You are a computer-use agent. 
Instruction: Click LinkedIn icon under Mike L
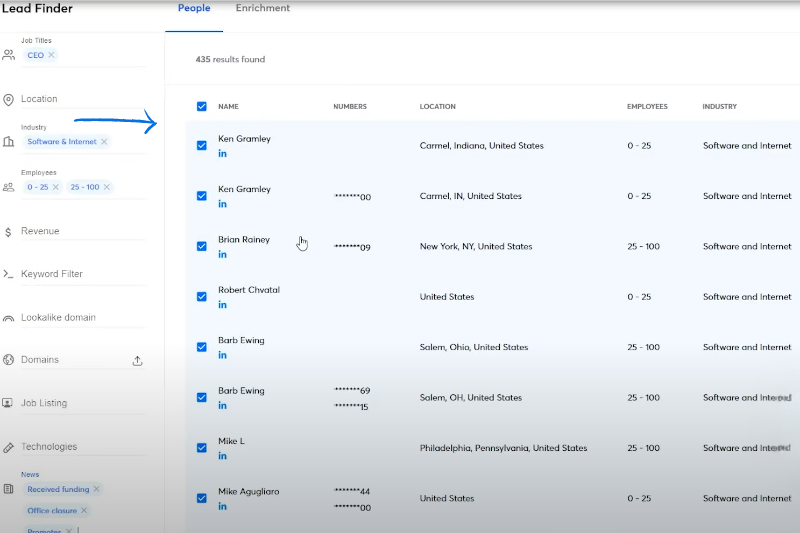pos(223,456)
